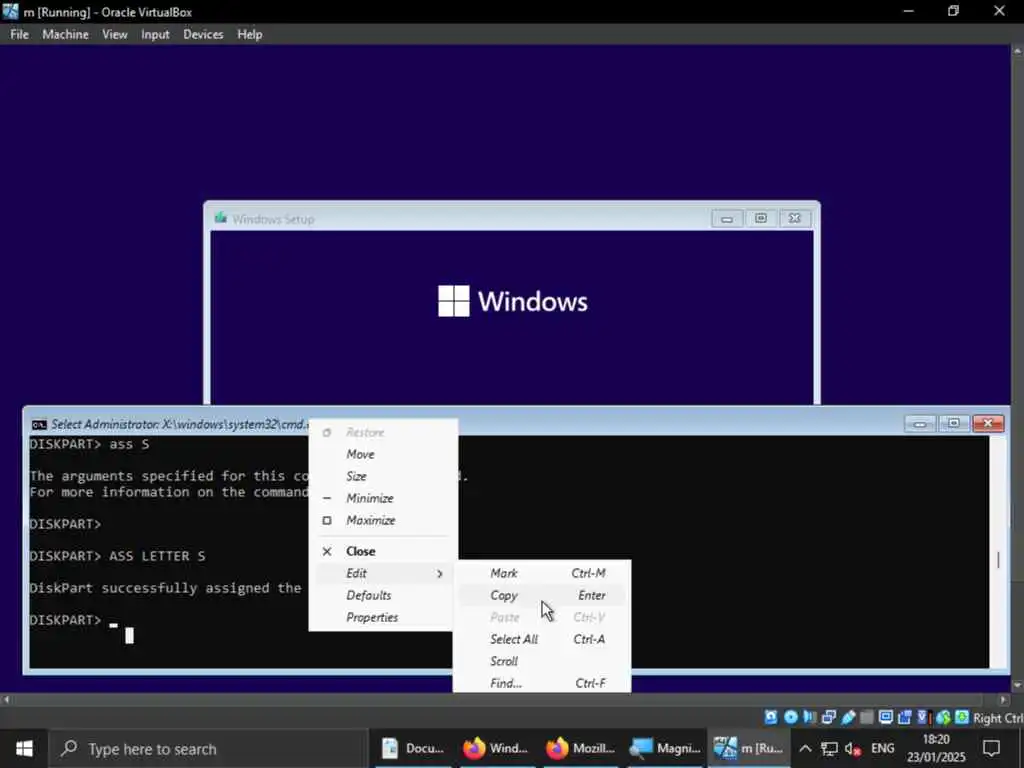Click the V virtualization icon in VirtualBox status bar
The width and height of the screenshot is (1024, 768).
(x=923, y=717)
